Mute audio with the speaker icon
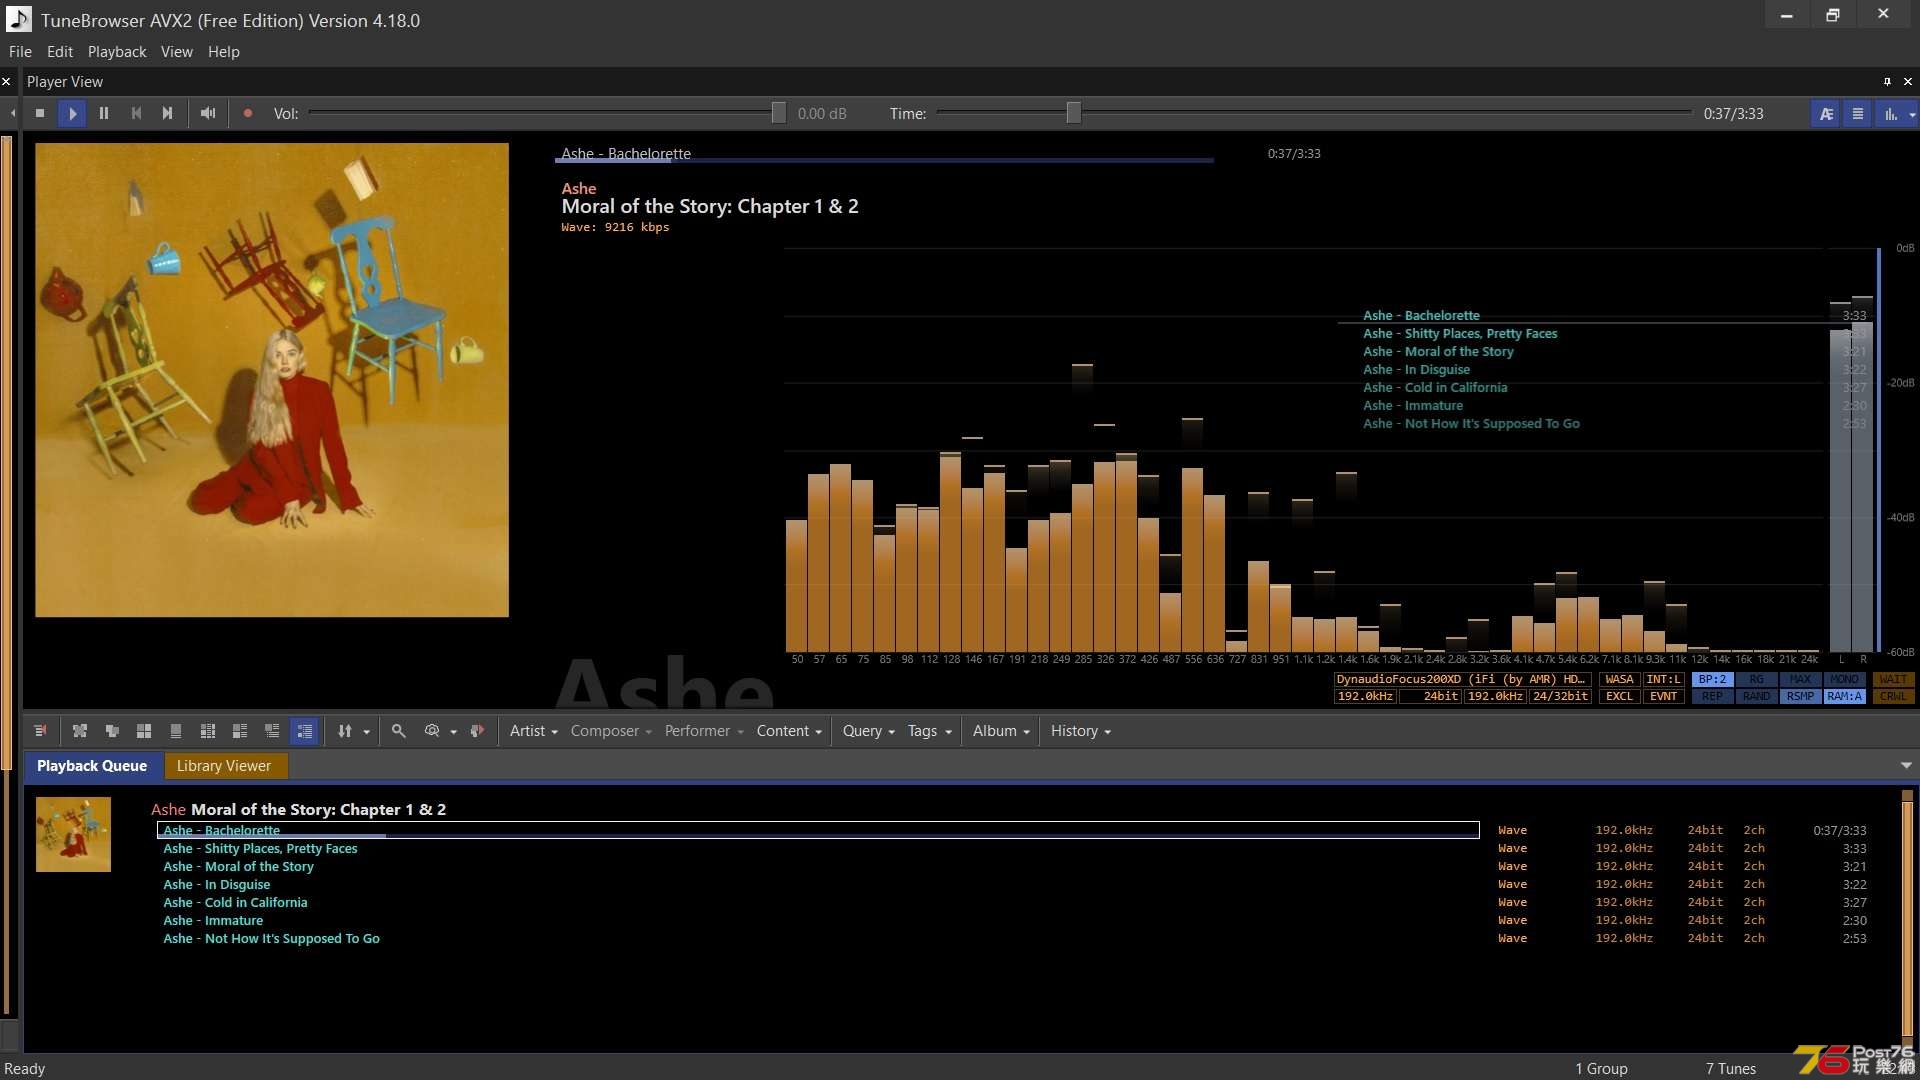 click(x=208, y=114)
